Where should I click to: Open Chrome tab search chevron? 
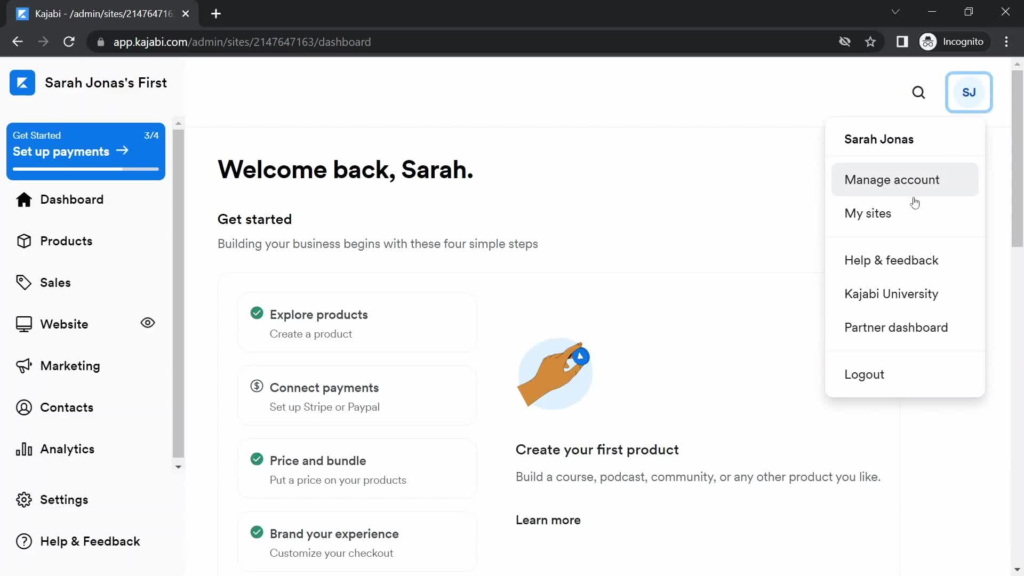pyautogui.click(x=895, y=13)
